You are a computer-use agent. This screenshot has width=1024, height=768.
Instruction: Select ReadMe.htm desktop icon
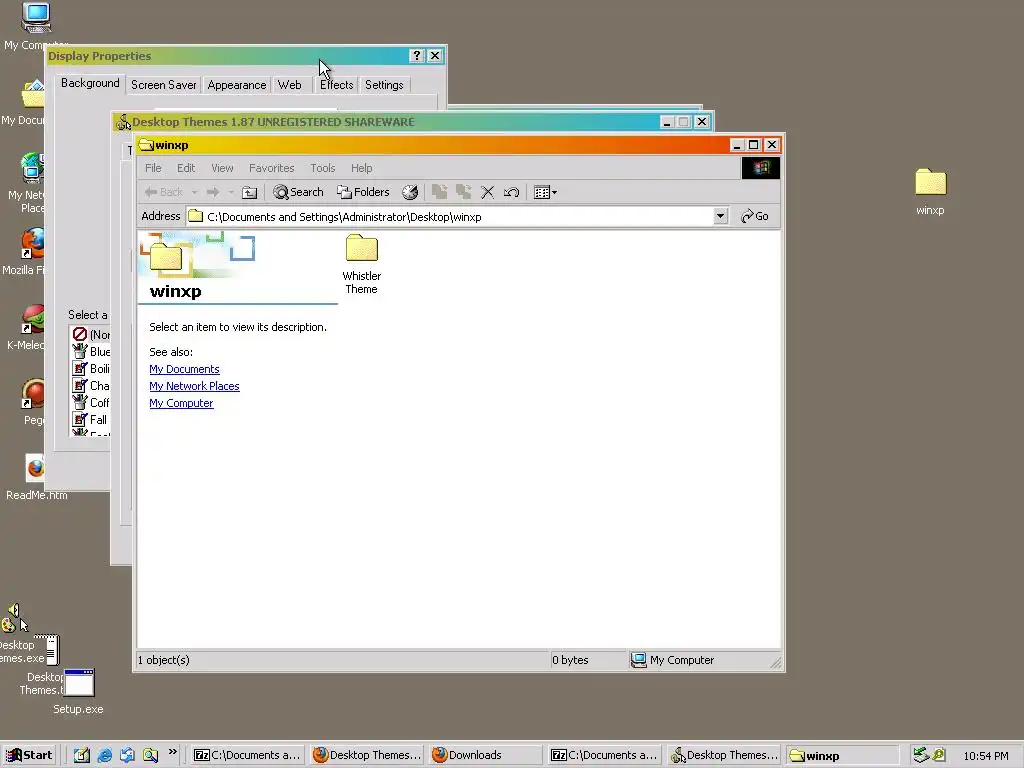point(37,477)
